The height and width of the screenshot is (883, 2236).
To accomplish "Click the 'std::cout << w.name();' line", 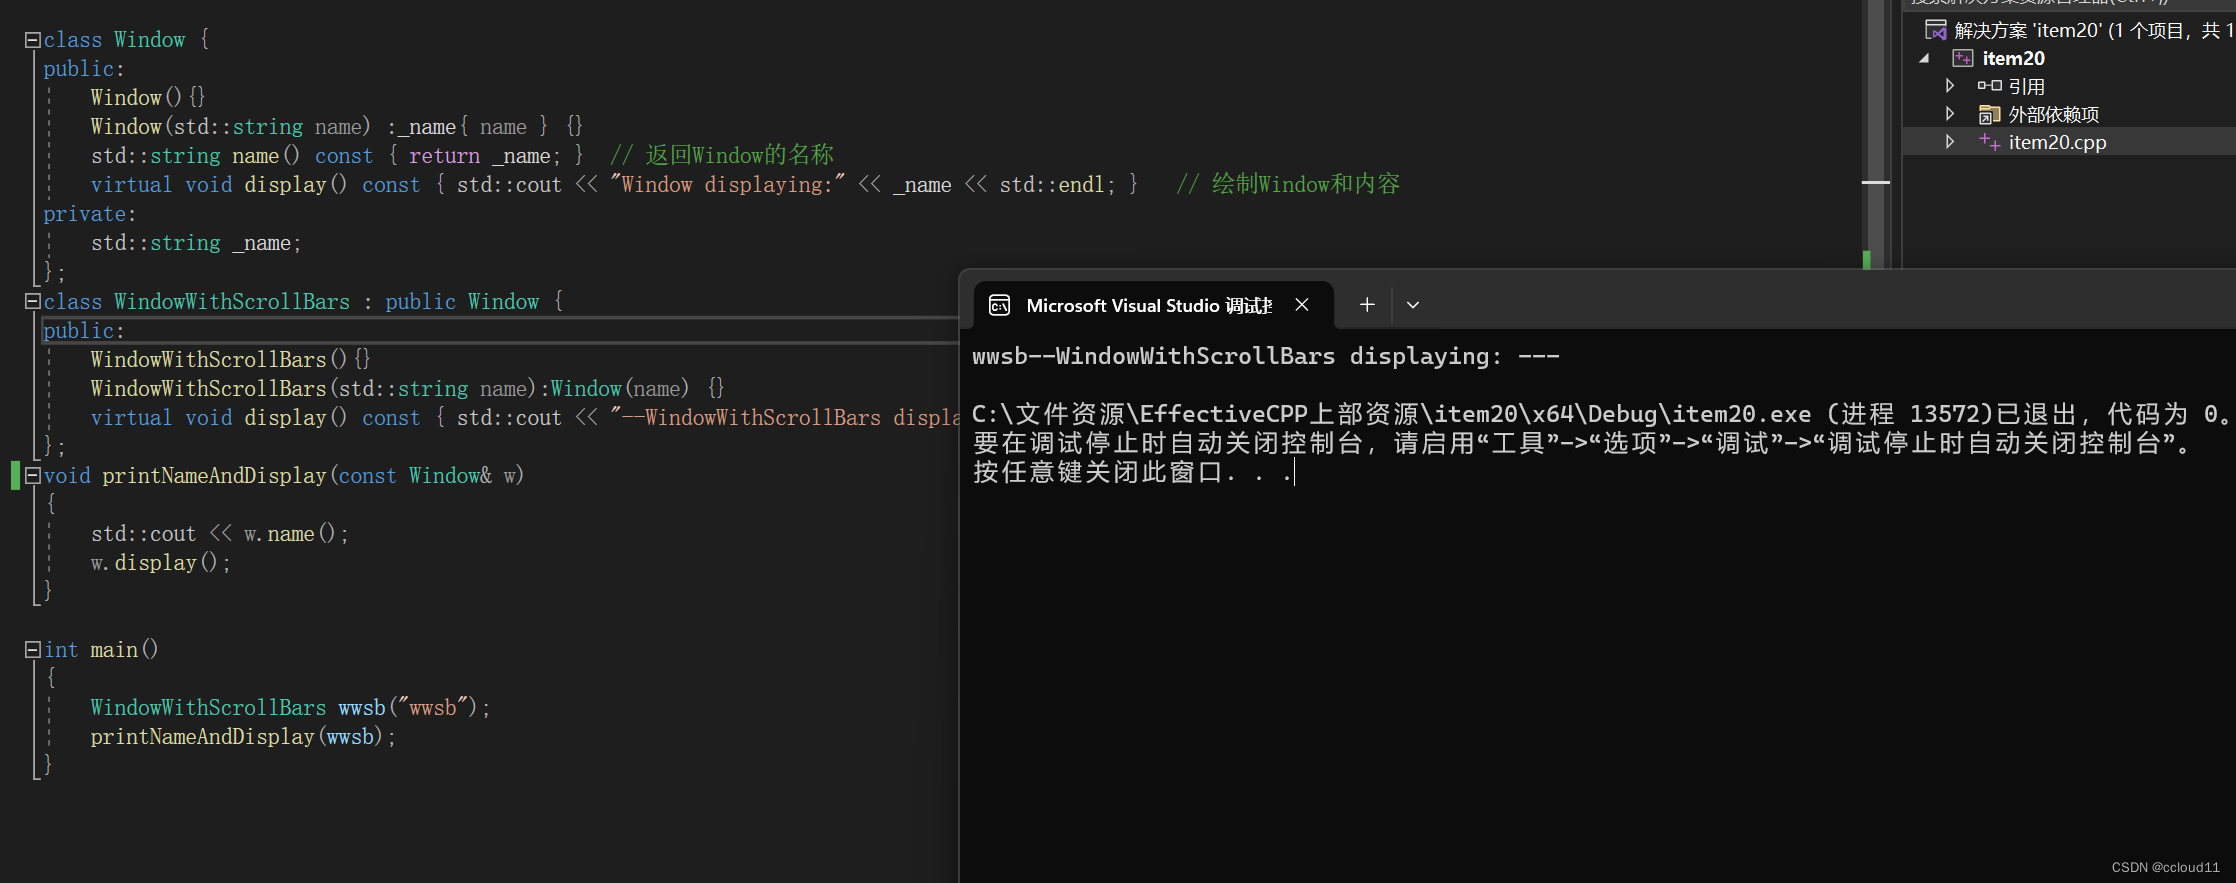I will tap(220, 534).
